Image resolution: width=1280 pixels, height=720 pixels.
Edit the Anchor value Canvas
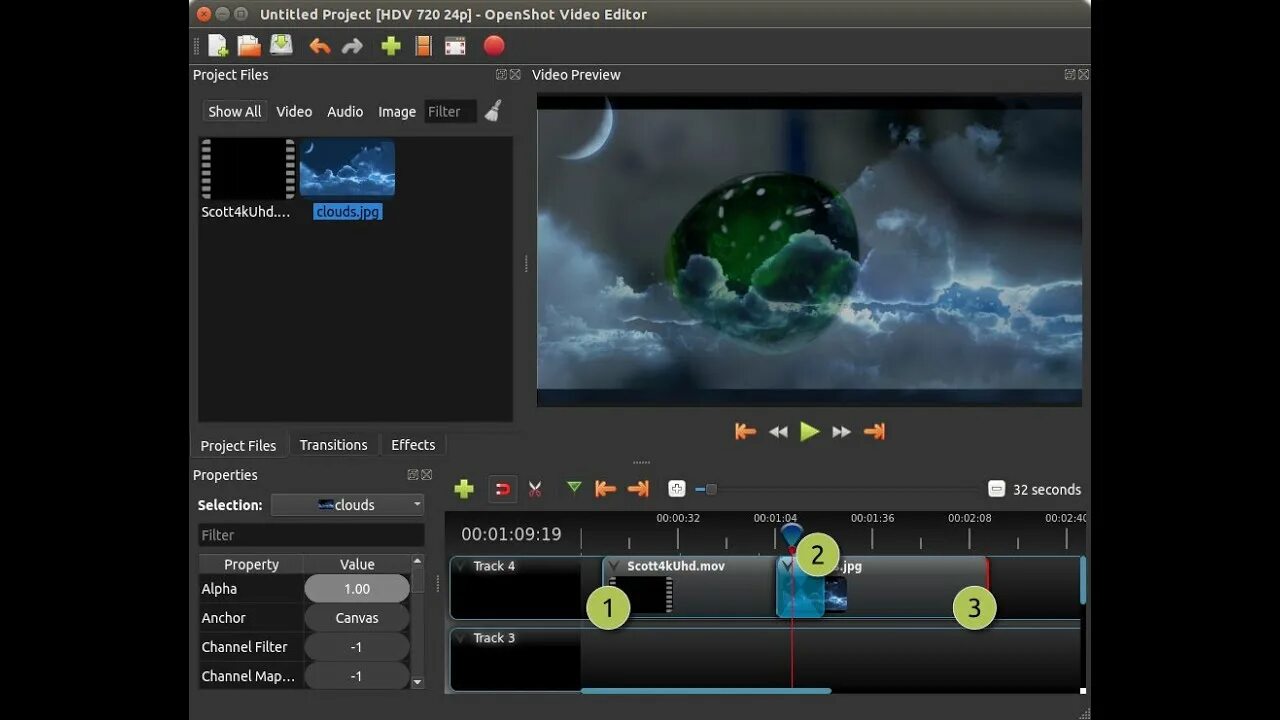[357, 618]
